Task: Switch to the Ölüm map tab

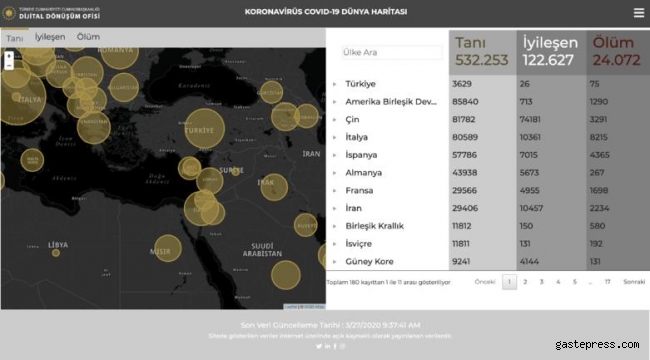Action: click(88, 37)
